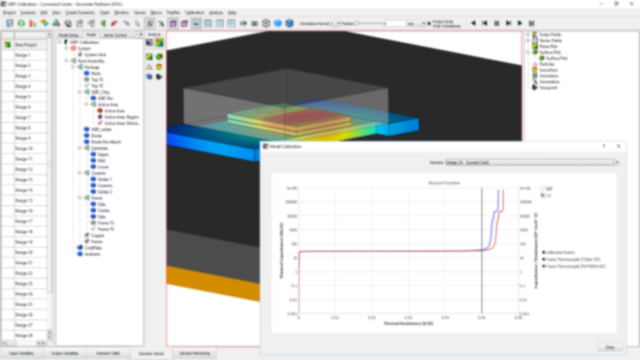Open the Viewpoint item icon
Image resolution: width=640 pixels, height=360 pixels.
[535, 87]
